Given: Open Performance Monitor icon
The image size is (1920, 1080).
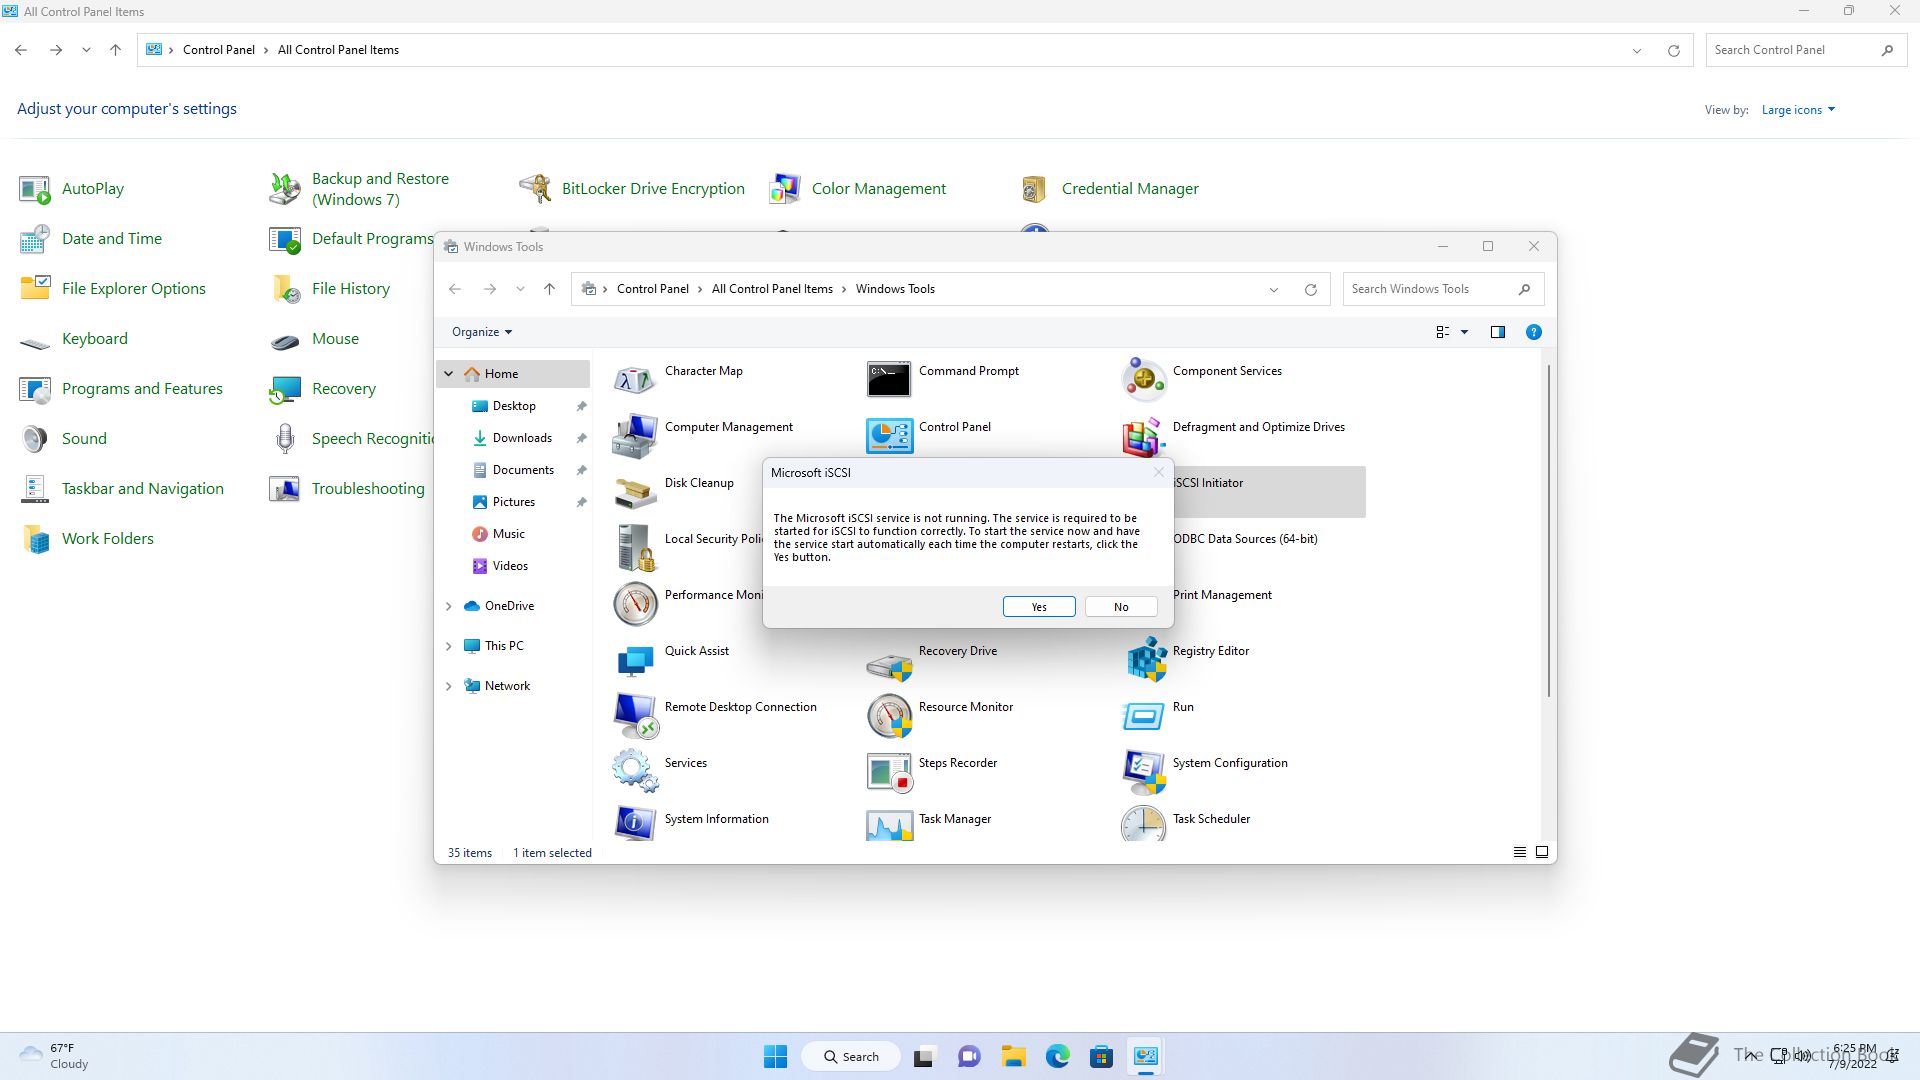Looking at the screenshot, I should [635, 603].
